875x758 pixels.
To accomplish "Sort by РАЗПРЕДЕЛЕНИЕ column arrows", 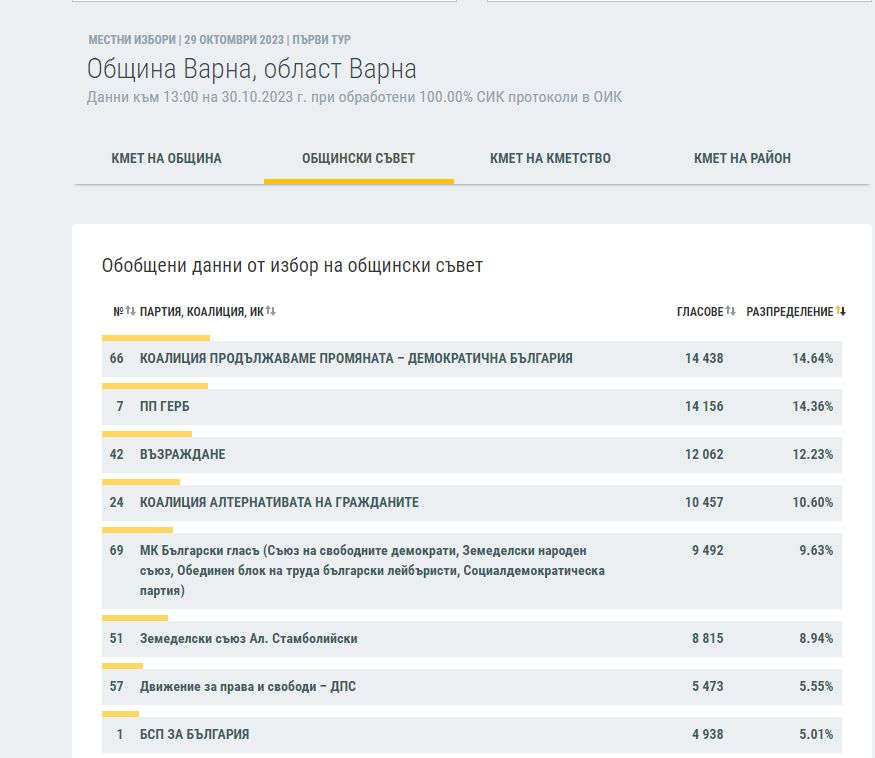I will 840,311.
